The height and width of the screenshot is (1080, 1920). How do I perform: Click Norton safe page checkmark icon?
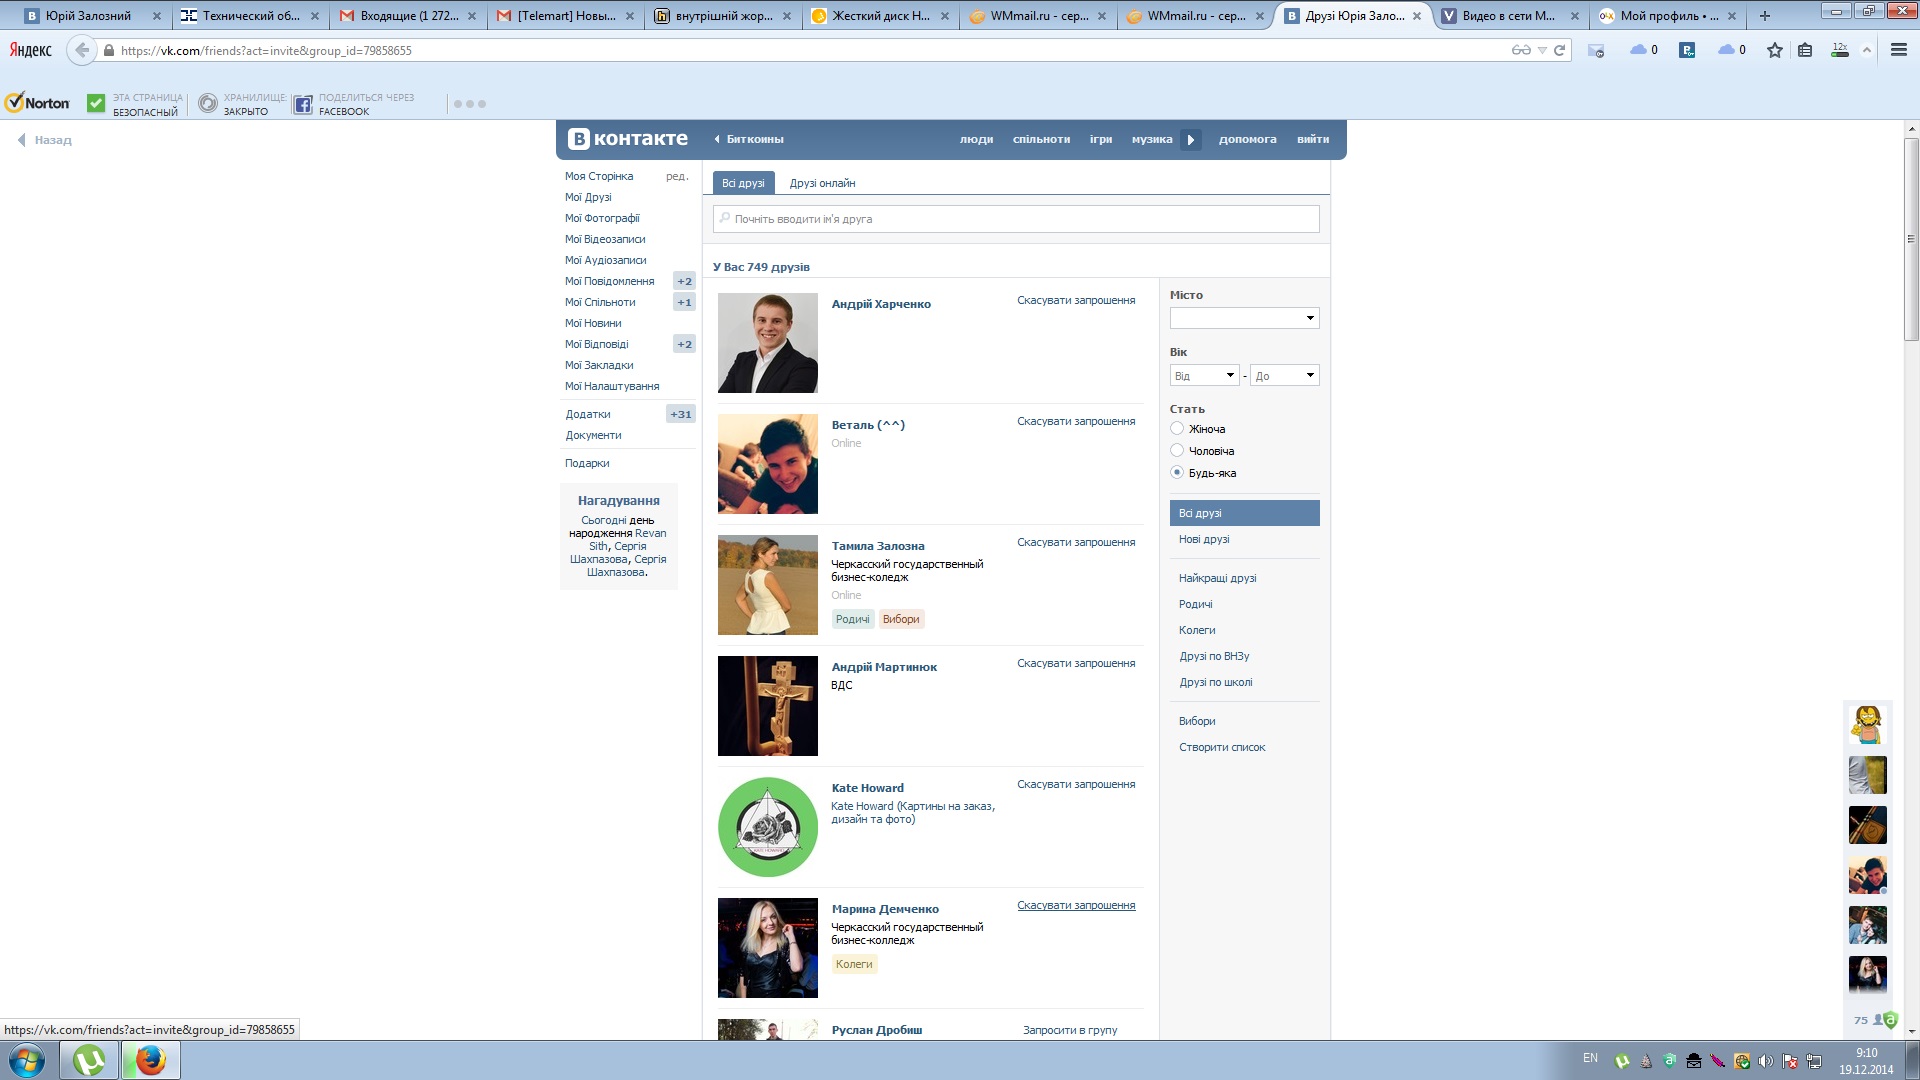tap(96, 103)
